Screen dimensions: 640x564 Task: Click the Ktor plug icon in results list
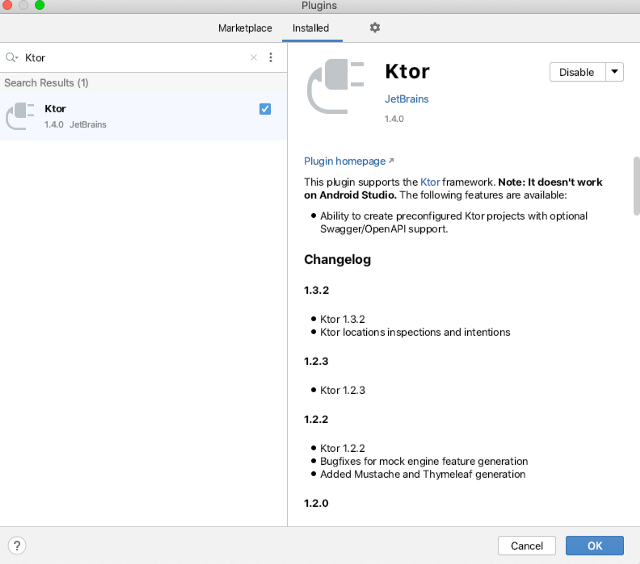coord(20,116)
